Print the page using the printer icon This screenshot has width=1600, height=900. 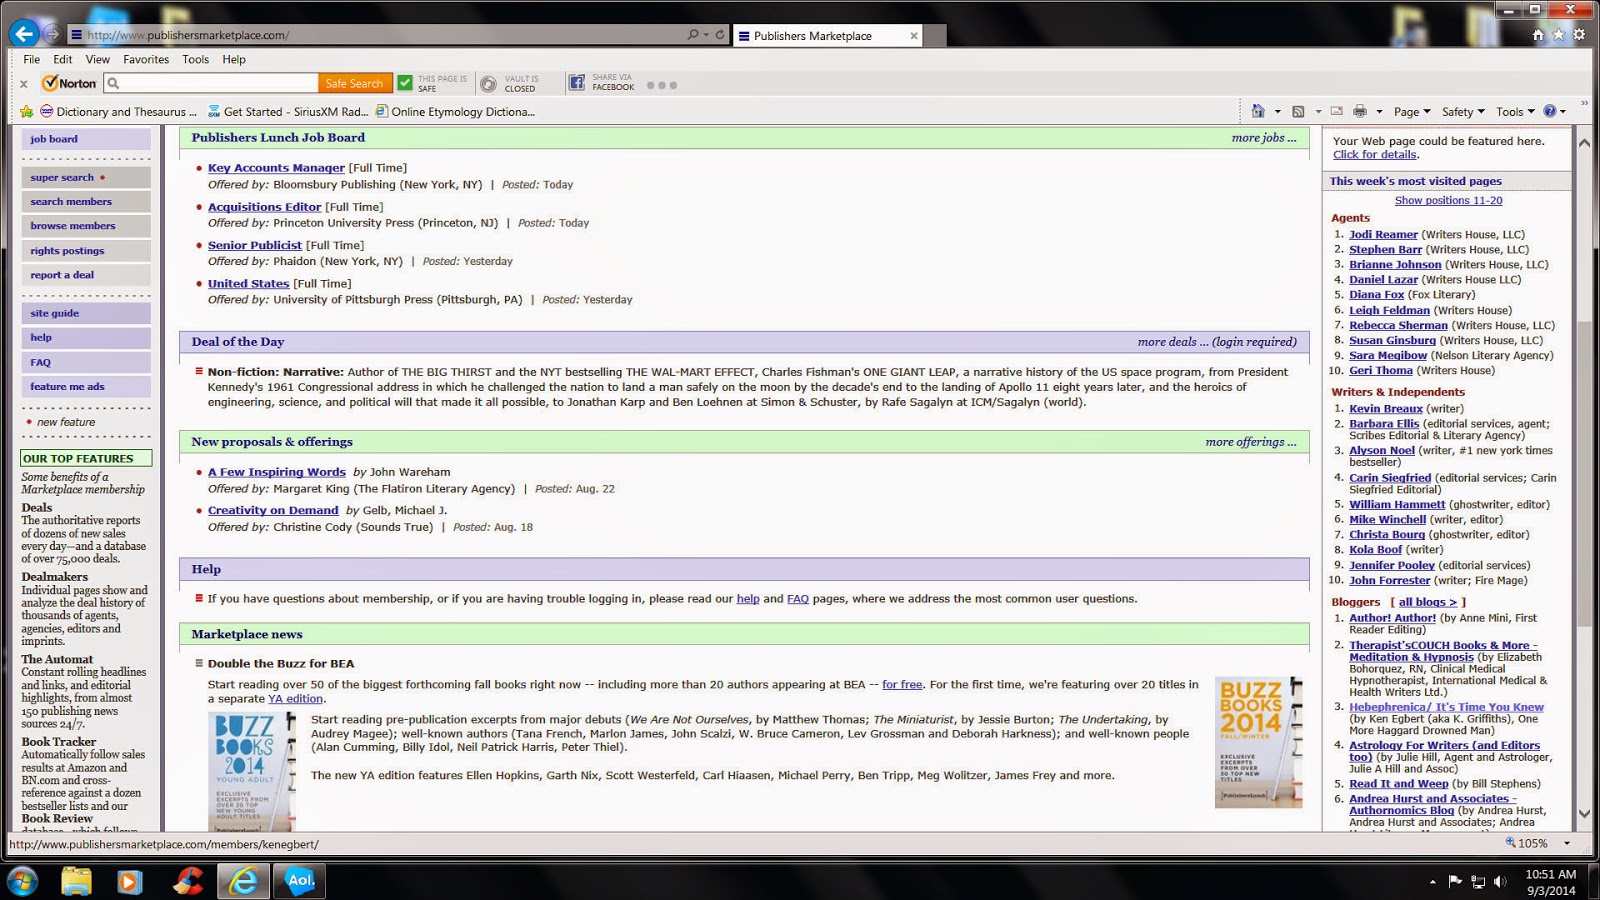tap(1360, 111)
